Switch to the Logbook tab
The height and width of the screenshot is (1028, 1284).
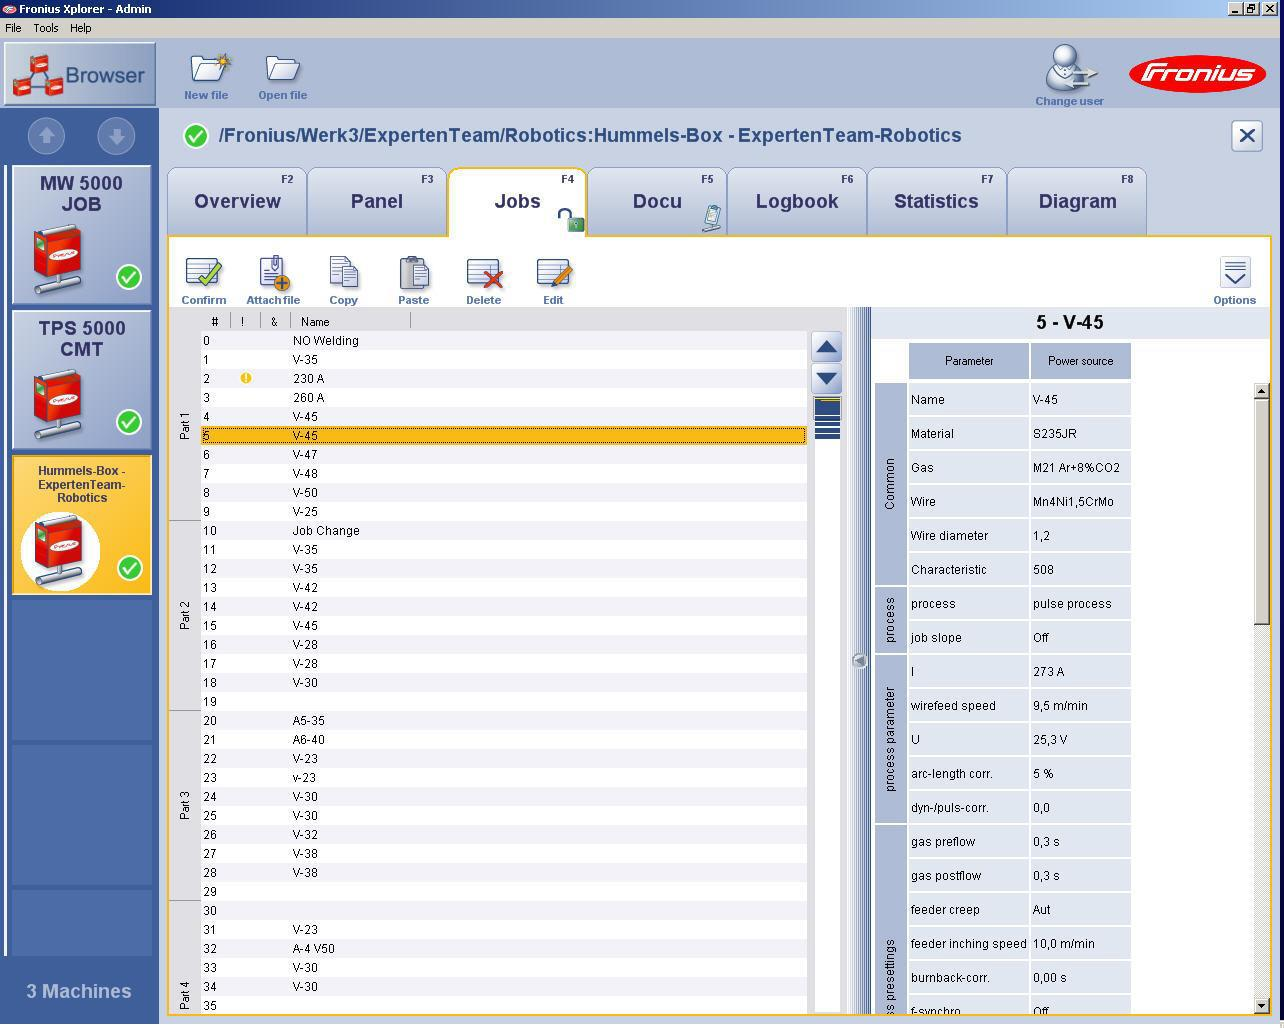[797, 202]
